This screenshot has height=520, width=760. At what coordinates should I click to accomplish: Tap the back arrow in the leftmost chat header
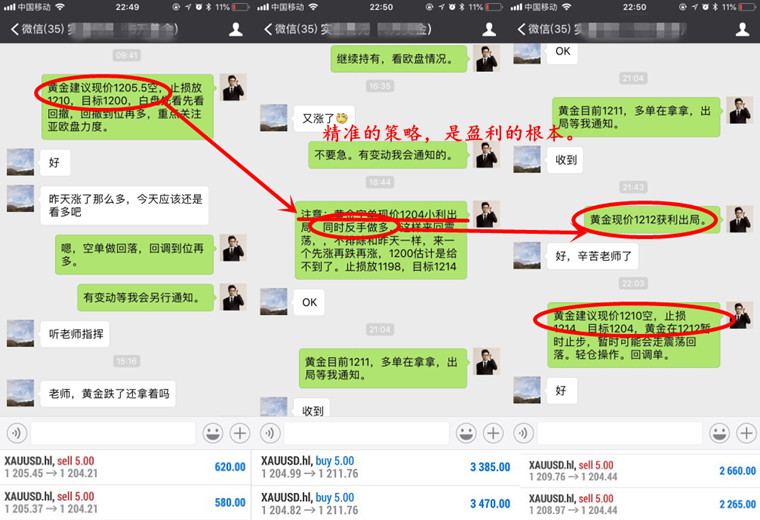point(15,29)
